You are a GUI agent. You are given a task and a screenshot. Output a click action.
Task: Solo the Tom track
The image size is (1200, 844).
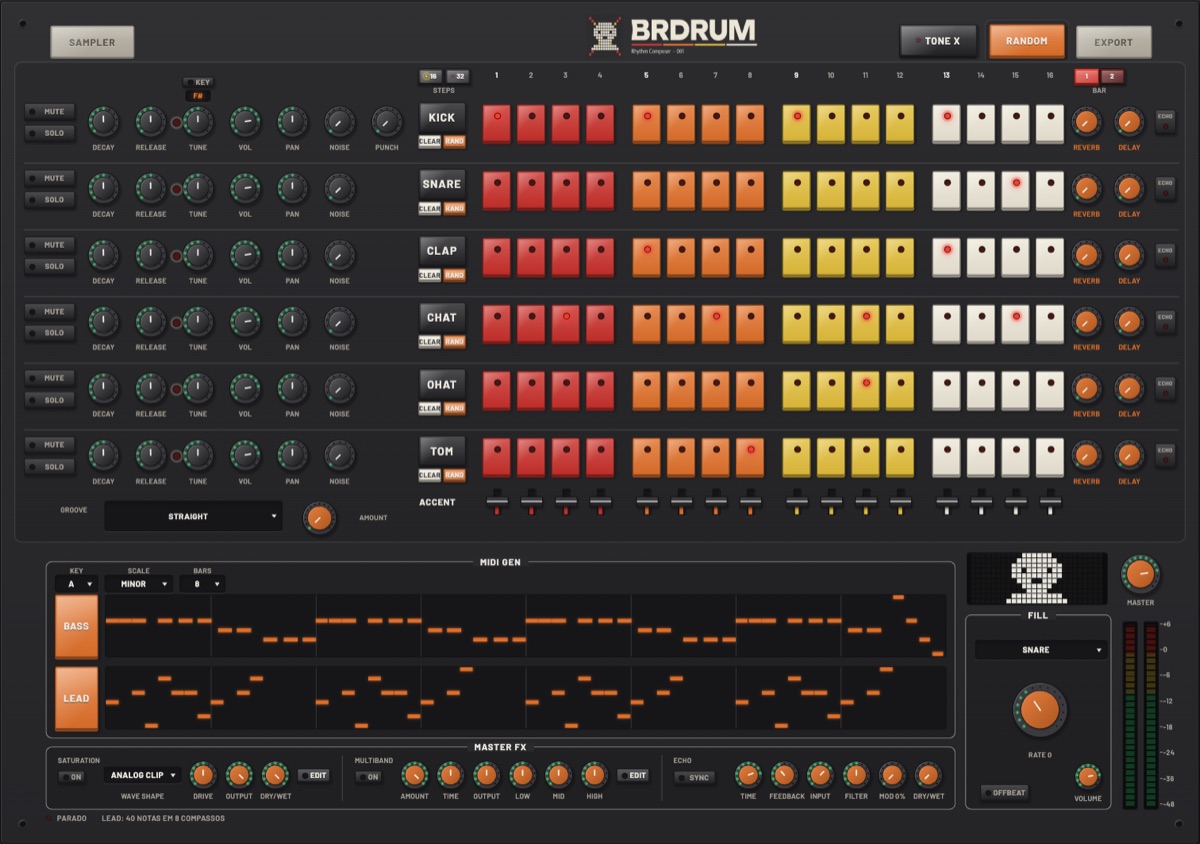click(x=50, y=467)
